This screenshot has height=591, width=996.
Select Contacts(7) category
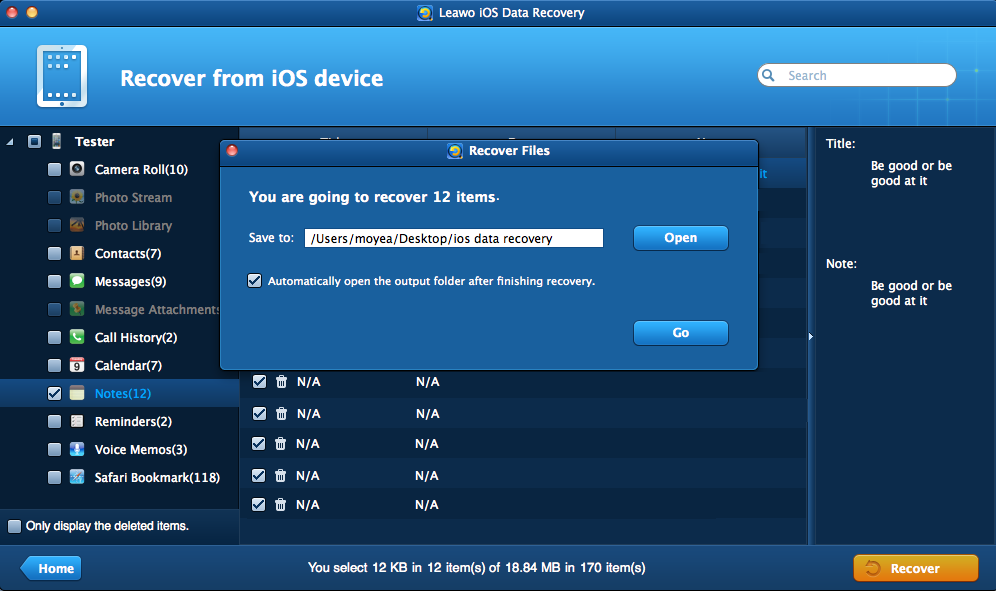click(x=128, y=254)
